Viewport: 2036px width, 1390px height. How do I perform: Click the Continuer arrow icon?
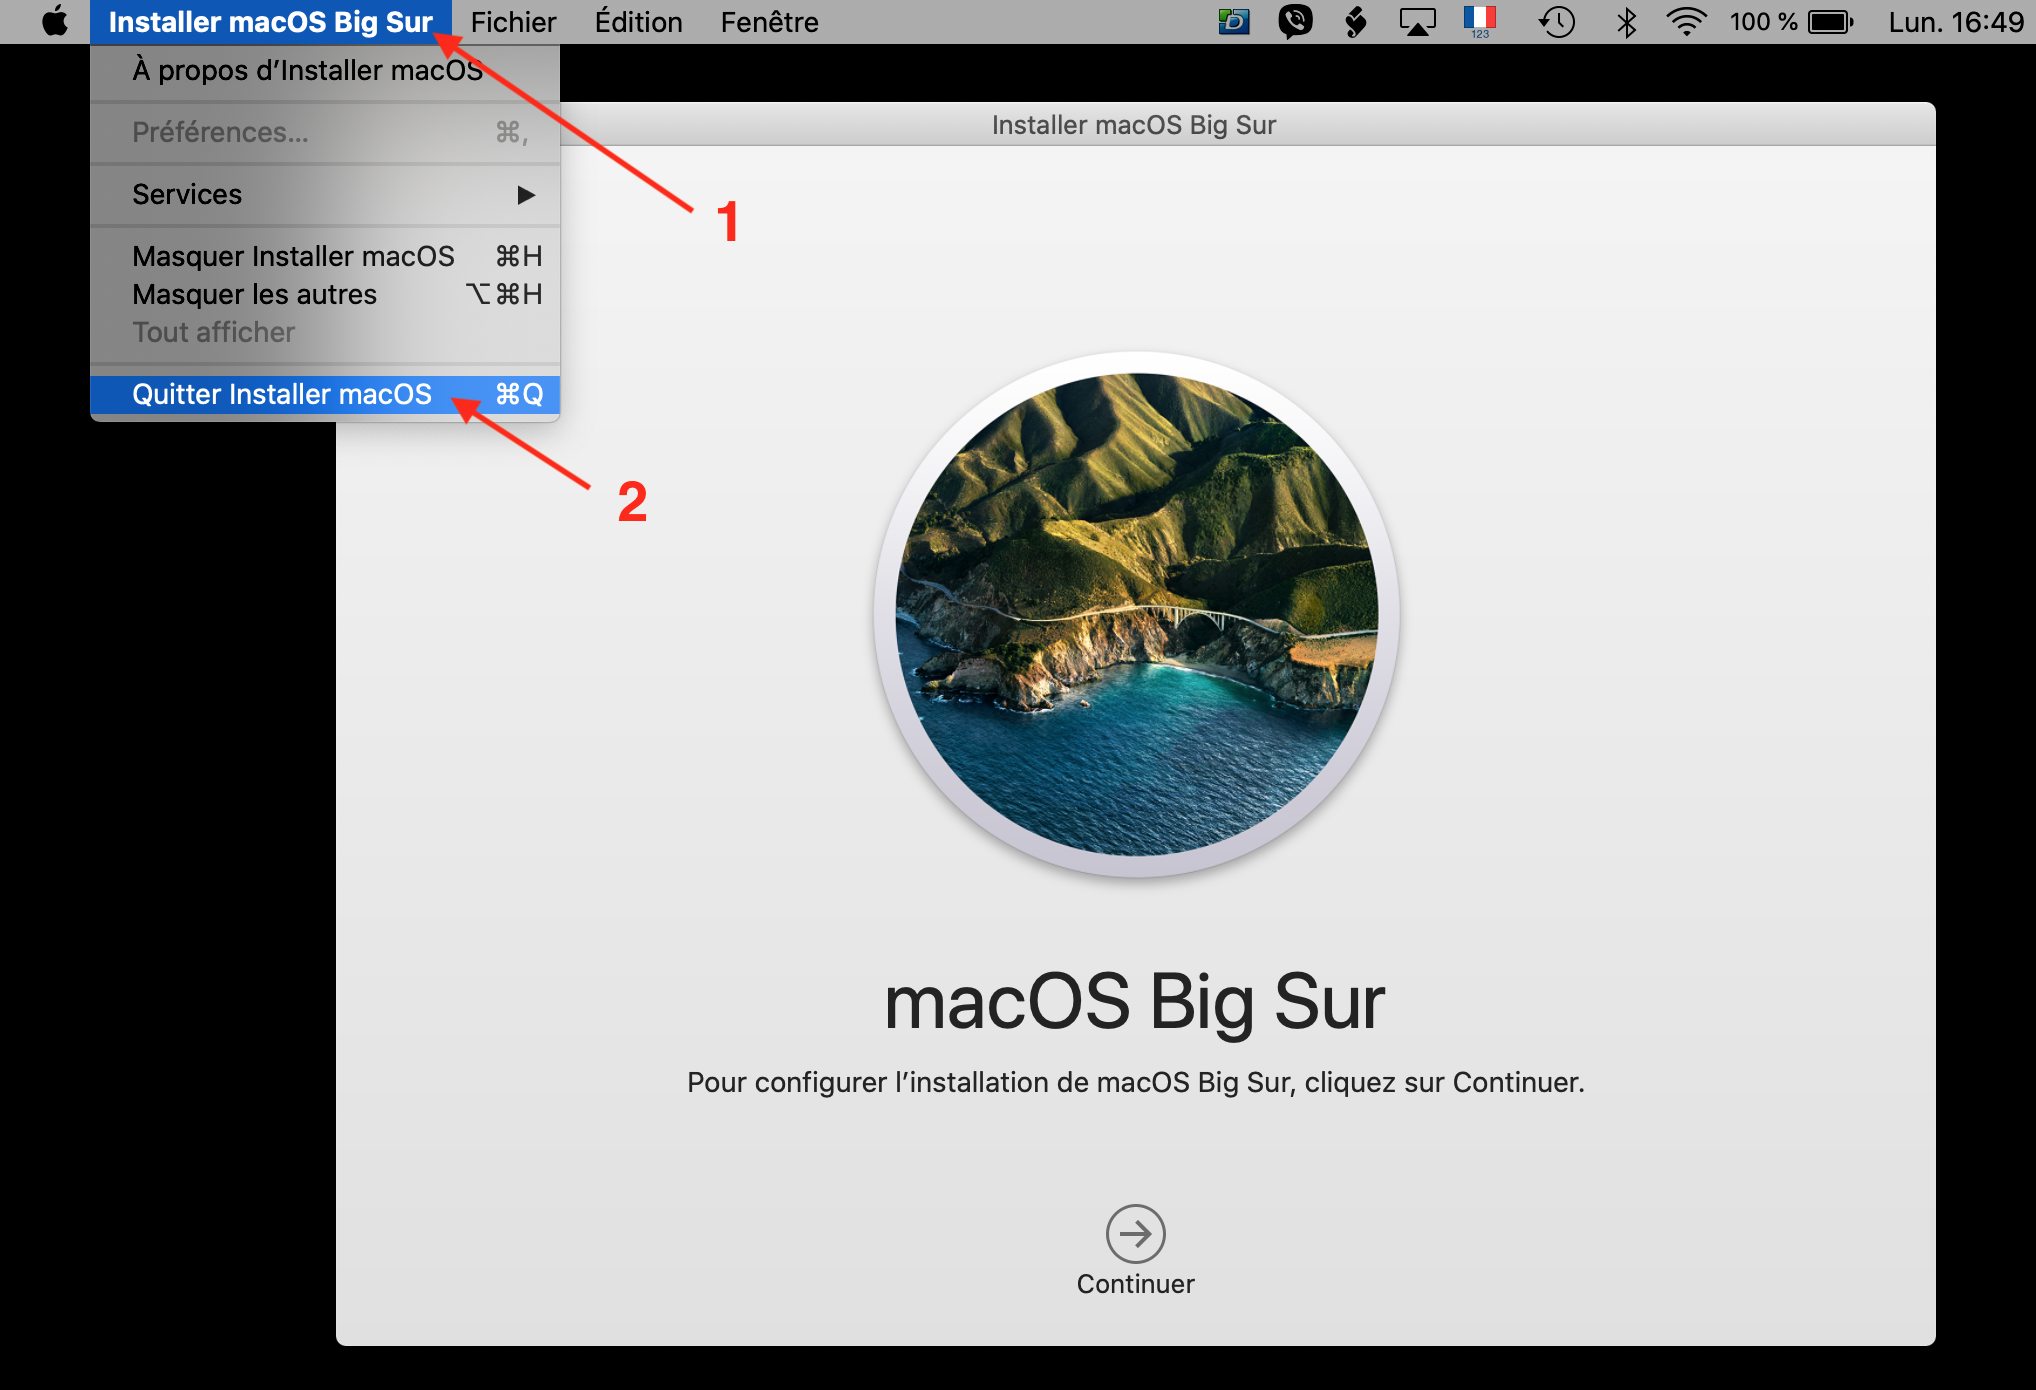[1135, 1235]
